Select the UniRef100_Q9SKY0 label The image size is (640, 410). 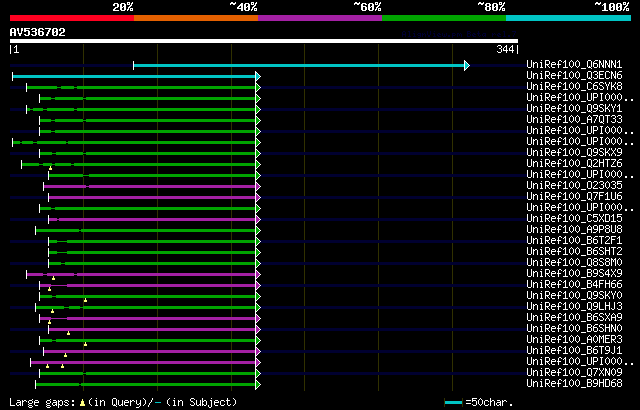[x=574, y=296]
